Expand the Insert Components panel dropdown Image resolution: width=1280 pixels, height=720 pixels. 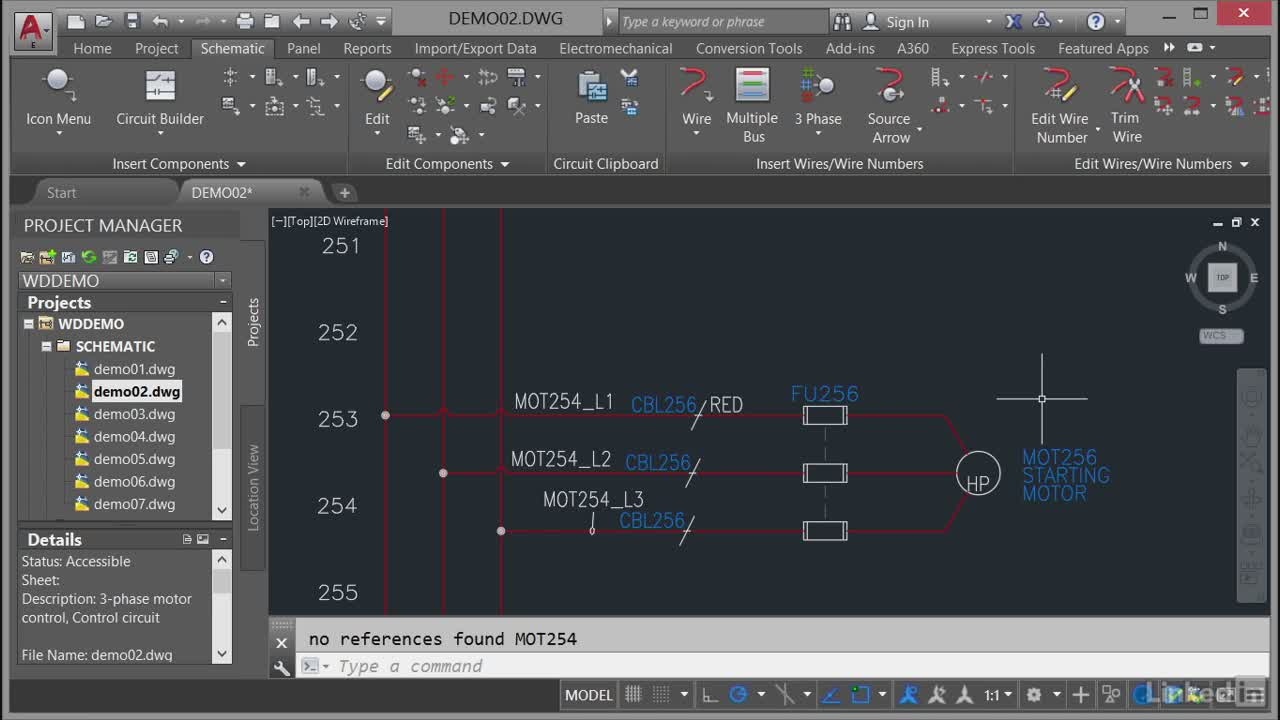coord(241,164)
